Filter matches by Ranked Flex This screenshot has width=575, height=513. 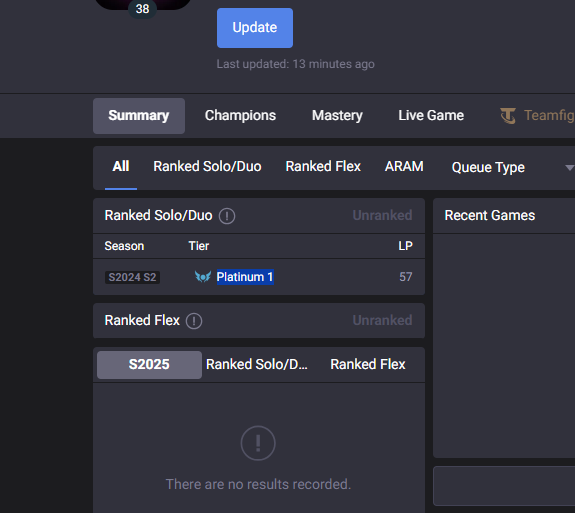(323, 167)
